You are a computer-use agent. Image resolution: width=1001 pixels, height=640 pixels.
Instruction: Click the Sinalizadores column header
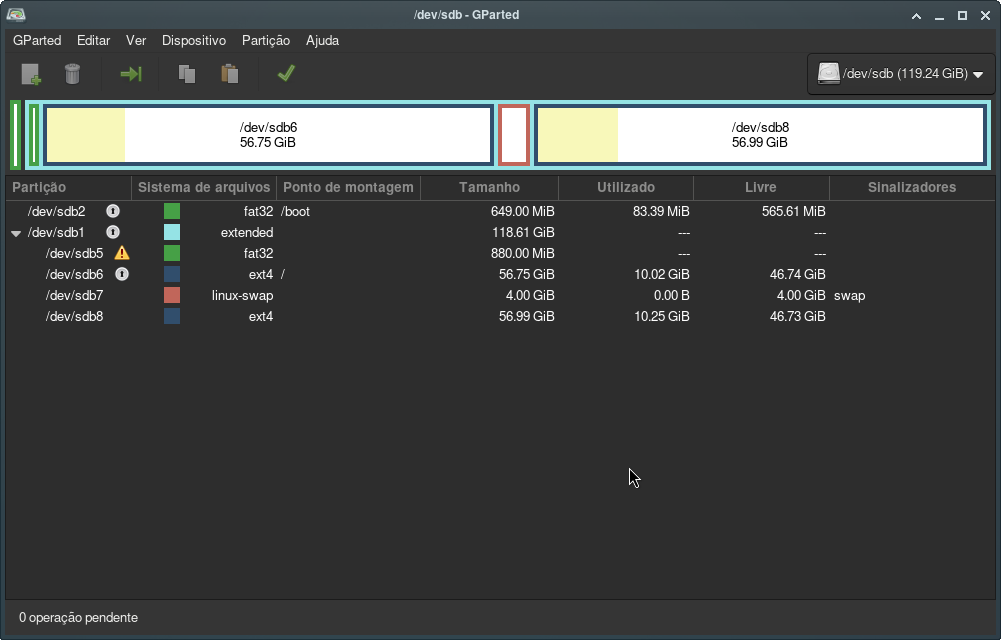pyautogui.click(x=912, y=187)
